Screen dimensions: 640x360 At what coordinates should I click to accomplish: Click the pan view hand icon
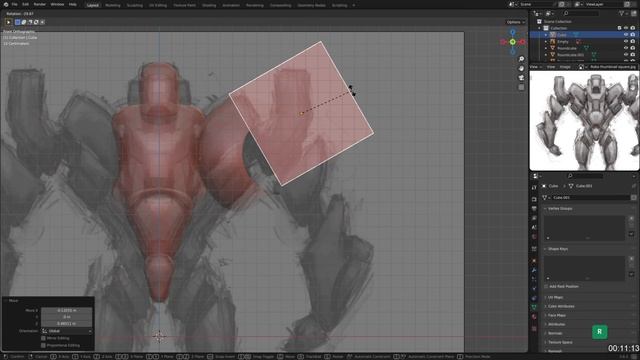tap(521, 69)
